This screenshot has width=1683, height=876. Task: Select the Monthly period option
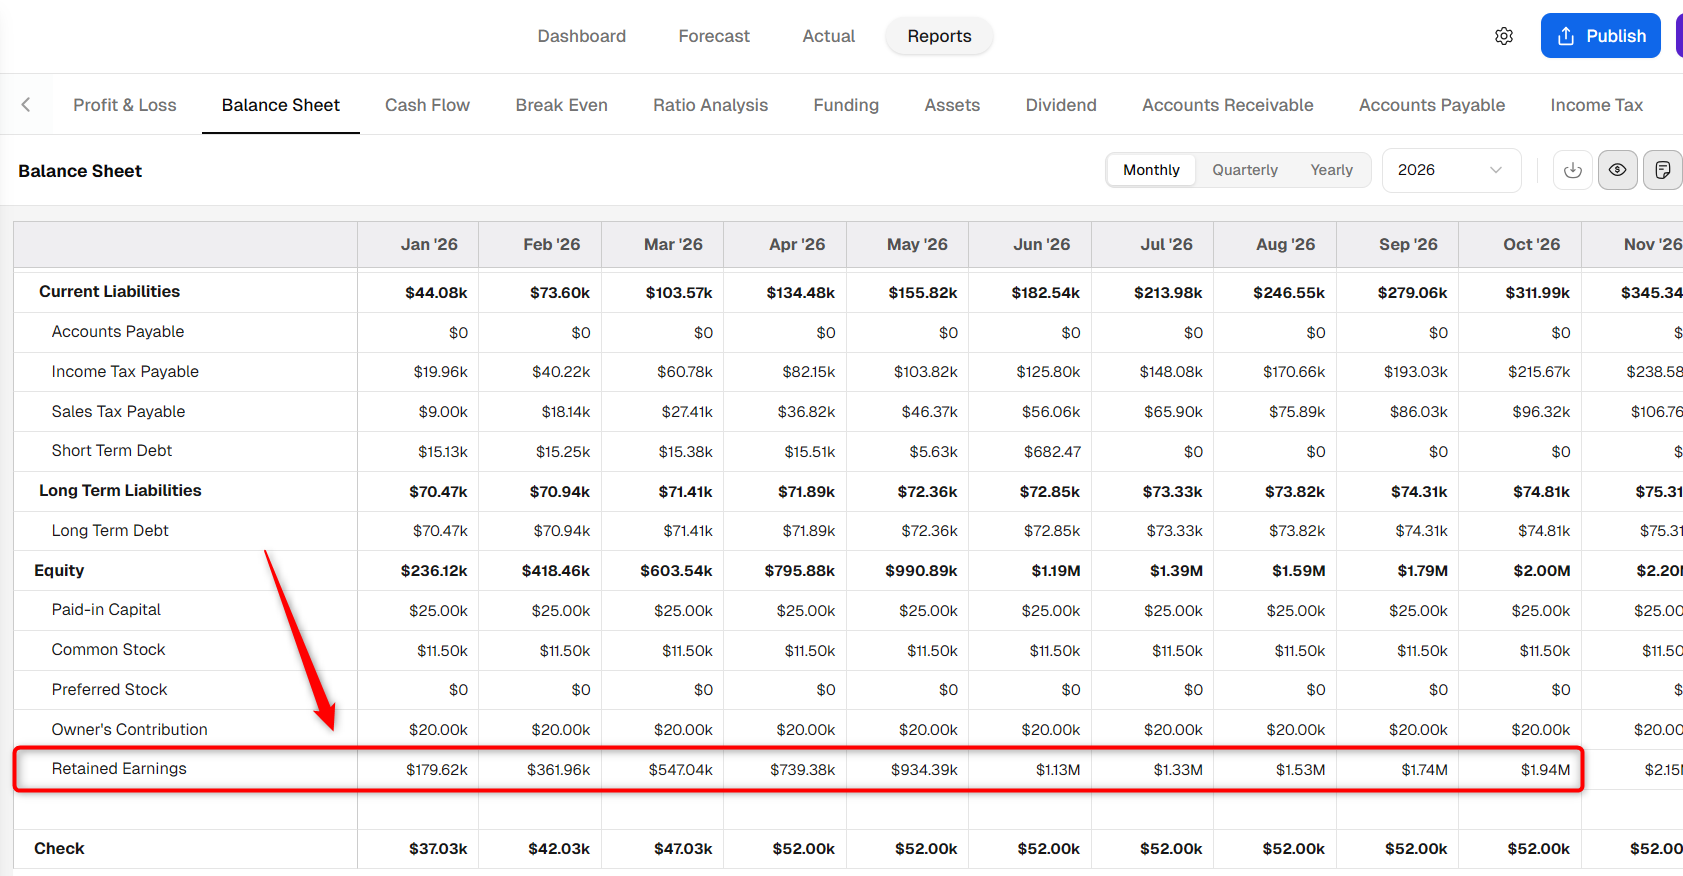point(1151,170)
